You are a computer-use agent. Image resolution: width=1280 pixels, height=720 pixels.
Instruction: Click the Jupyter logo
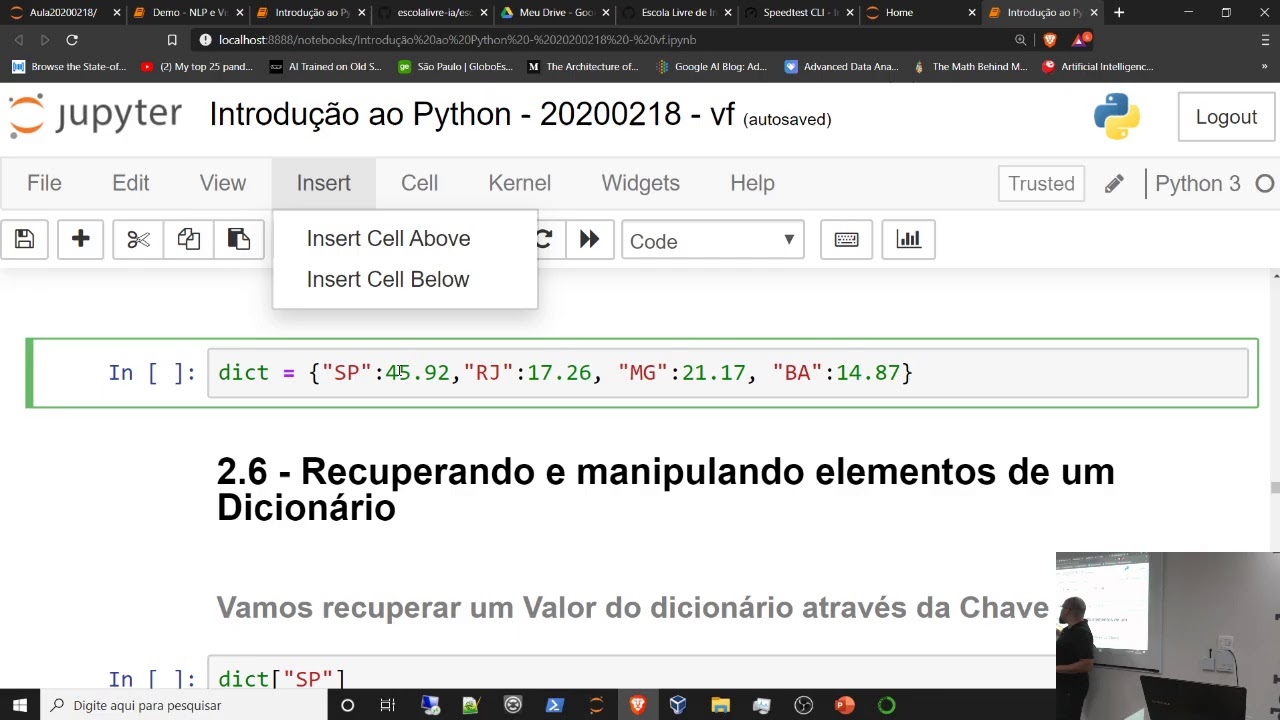[96, 116]
